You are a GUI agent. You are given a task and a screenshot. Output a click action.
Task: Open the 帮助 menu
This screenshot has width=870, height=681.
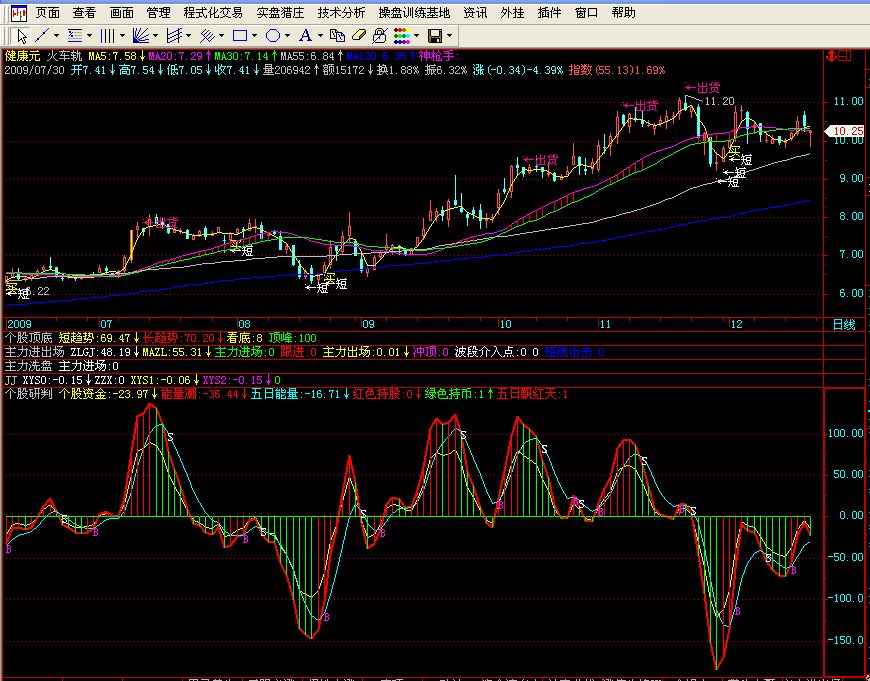(x=623, y=13)
